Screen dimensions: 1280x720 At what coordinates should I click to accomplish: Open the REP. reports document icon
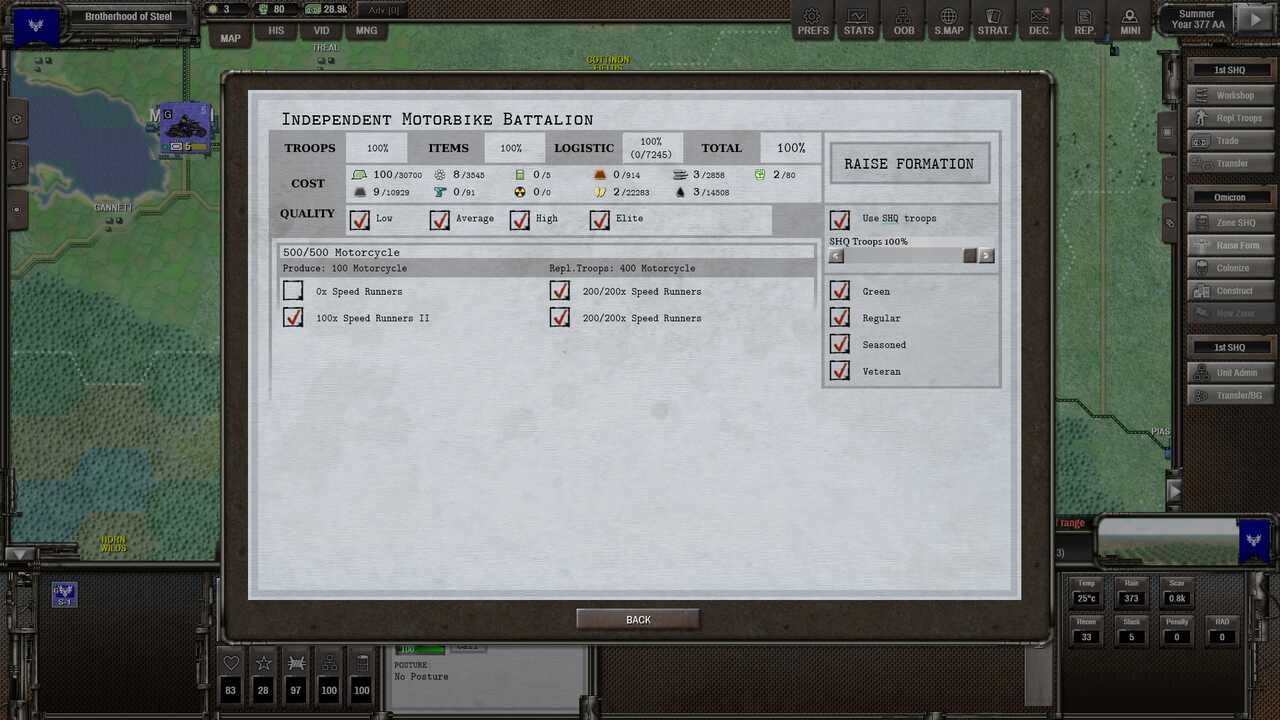(x=1084, y=21)
